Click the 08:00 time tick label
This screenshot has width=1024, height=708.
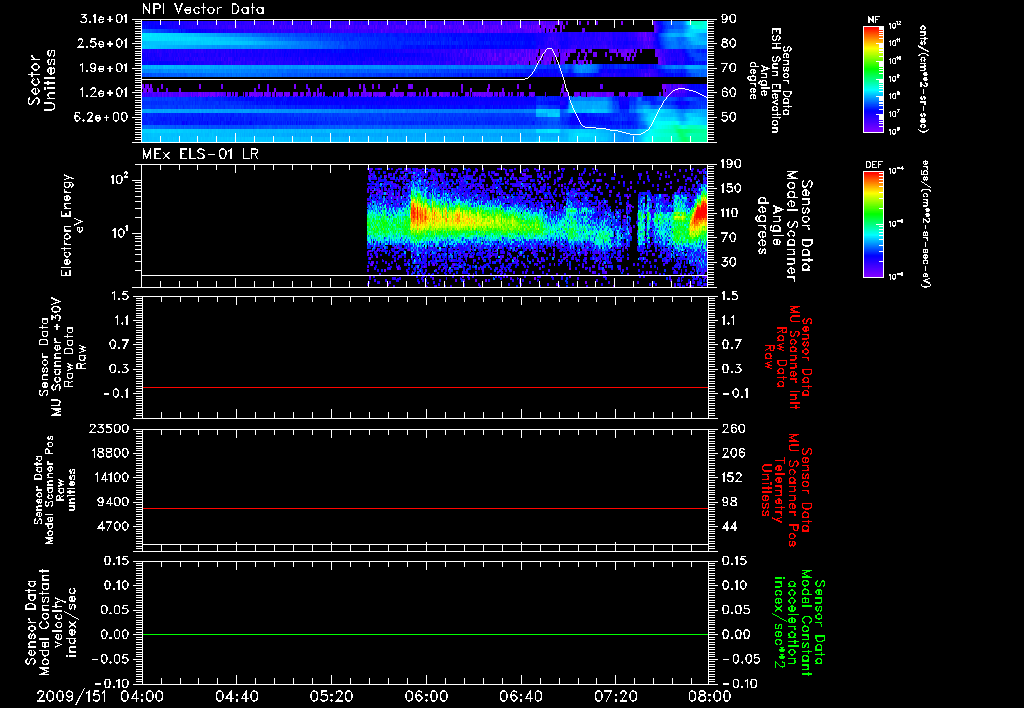point(709,696)
